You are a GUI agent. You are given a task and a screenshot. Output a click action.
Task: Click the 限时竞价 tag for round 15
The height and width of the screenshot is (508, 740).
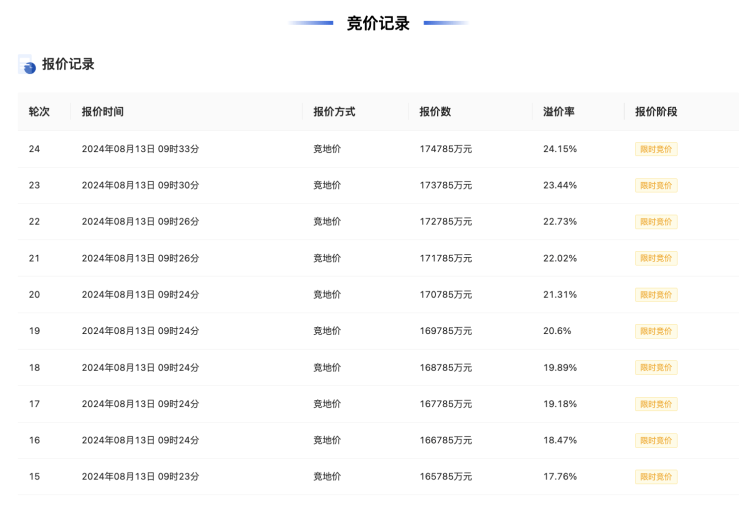point(656,477)
